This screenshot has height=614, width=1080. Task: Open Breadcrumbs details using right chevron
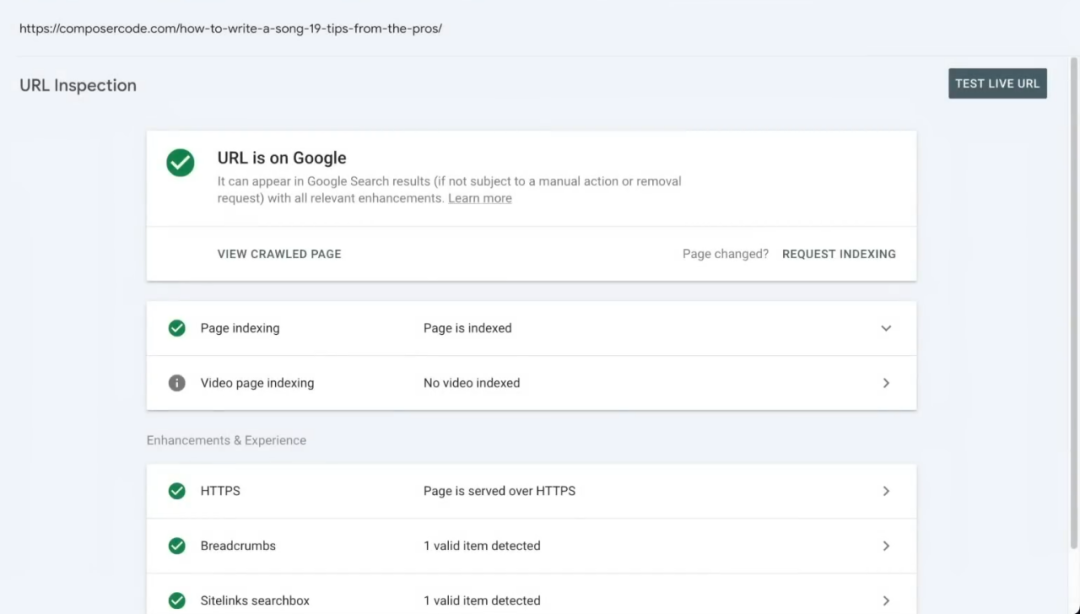[886, 546]
